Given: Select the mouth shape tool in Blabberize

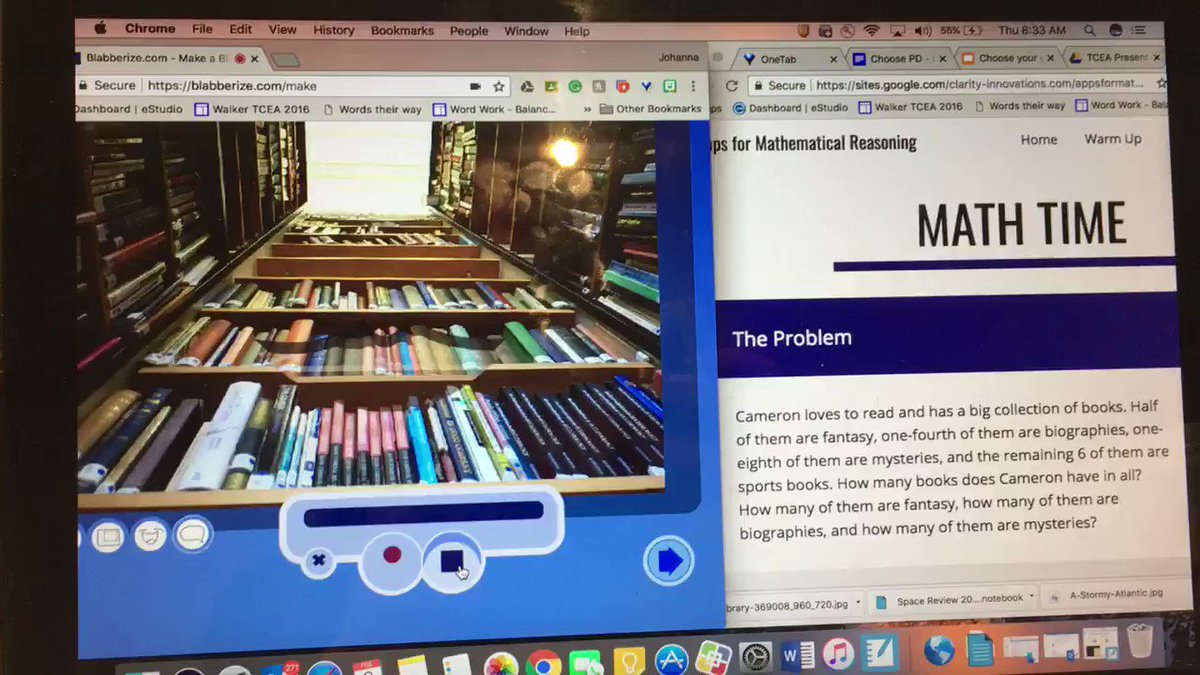Looking at the screenshot, I should [150, 536].
